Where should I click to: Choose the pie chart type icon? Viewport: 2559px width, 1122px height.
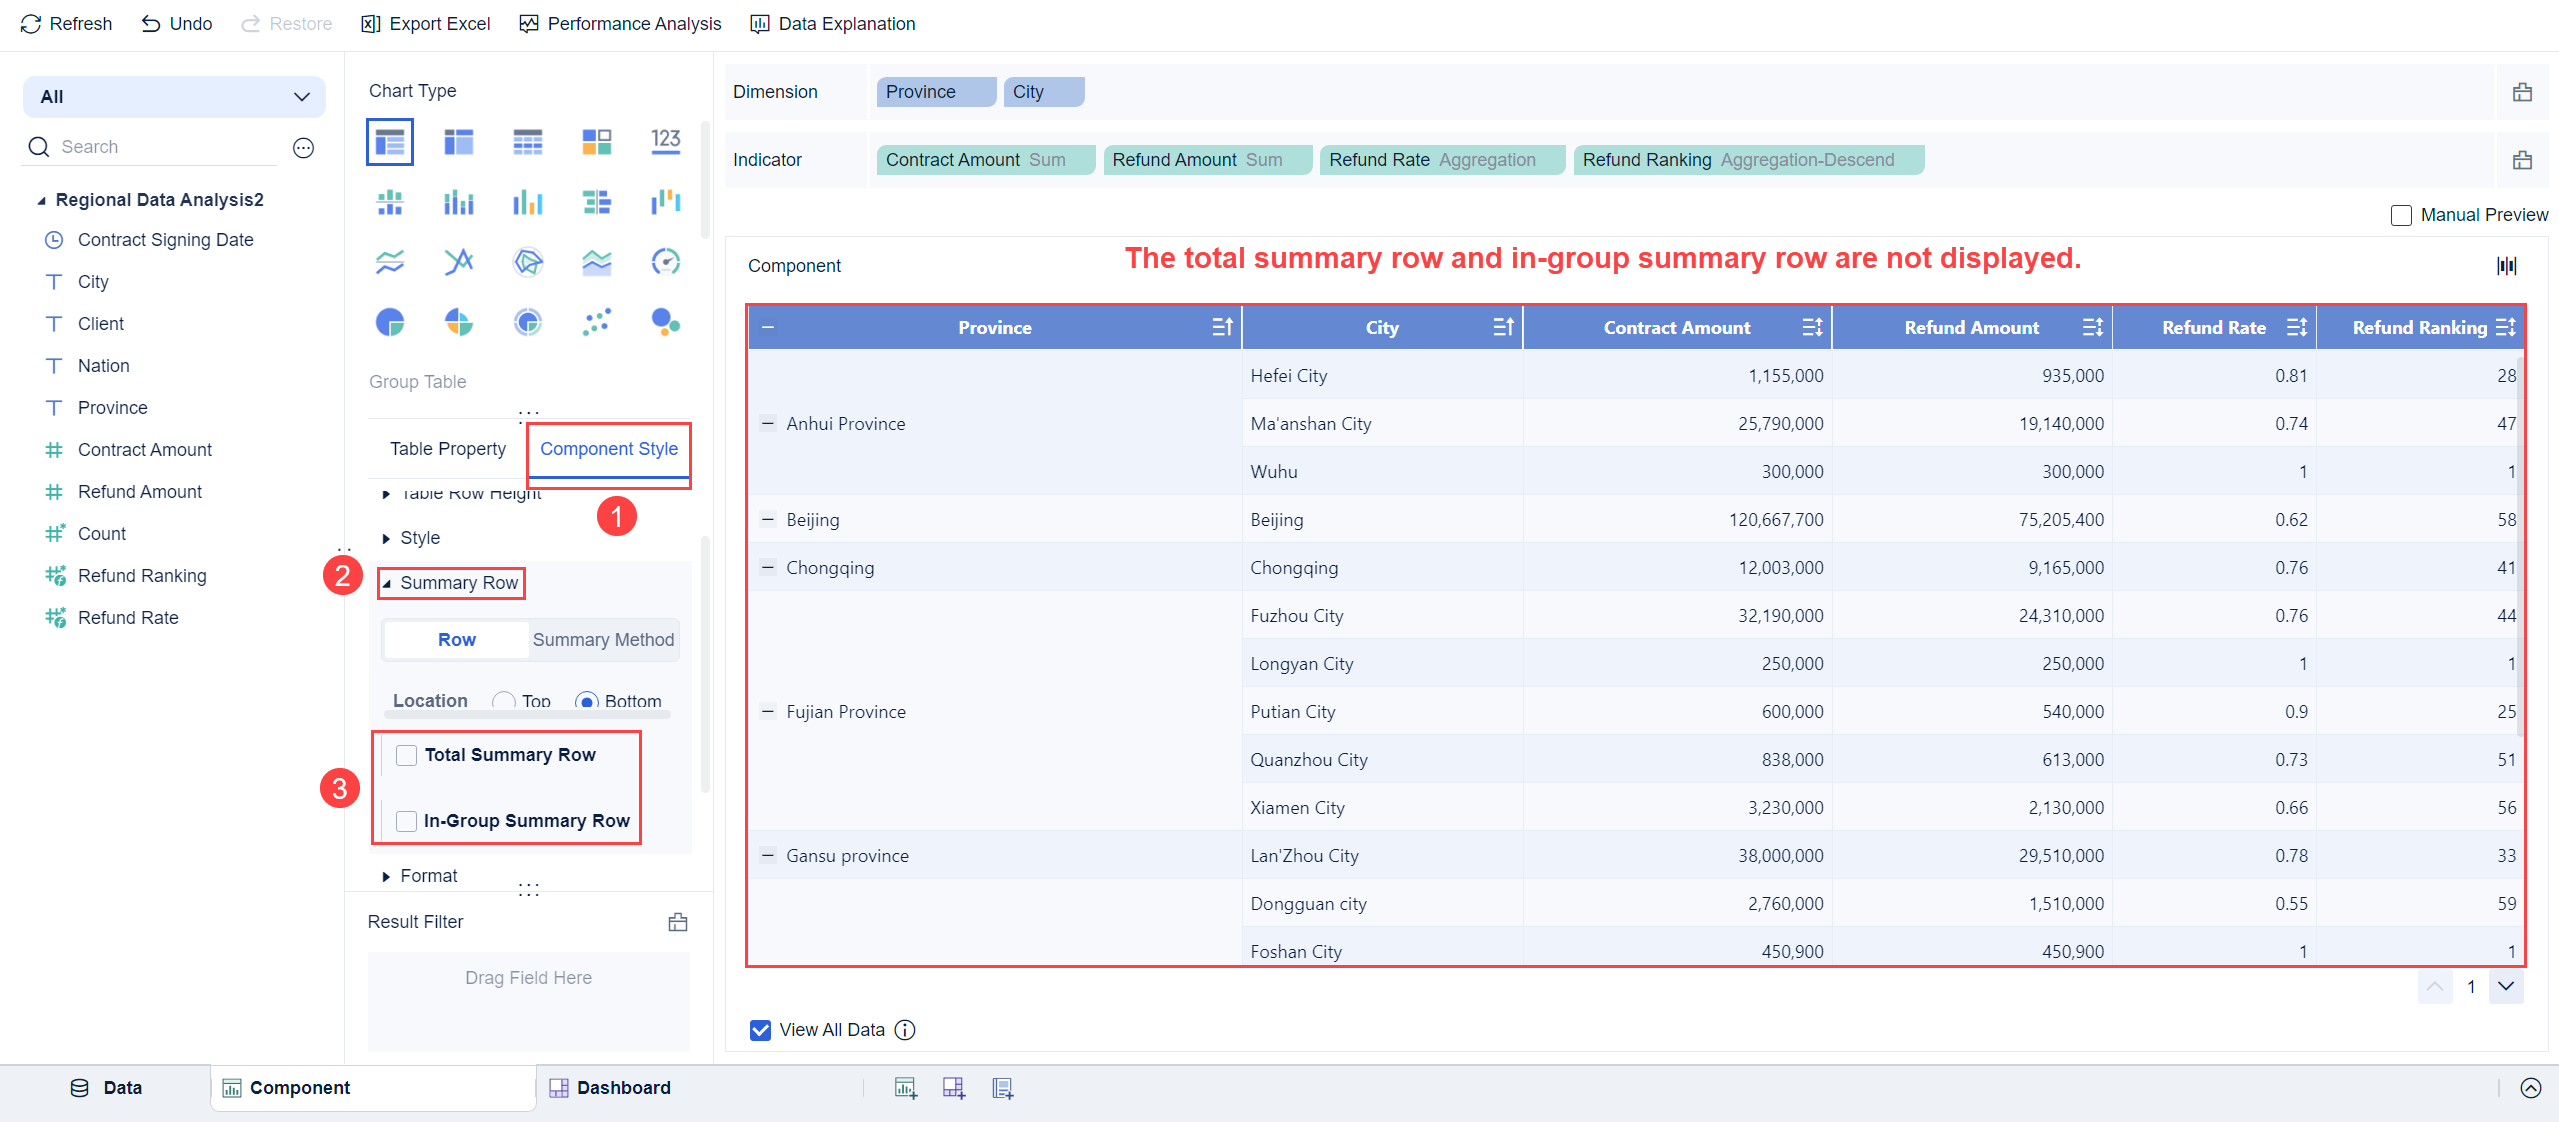(x=390, y=322)
